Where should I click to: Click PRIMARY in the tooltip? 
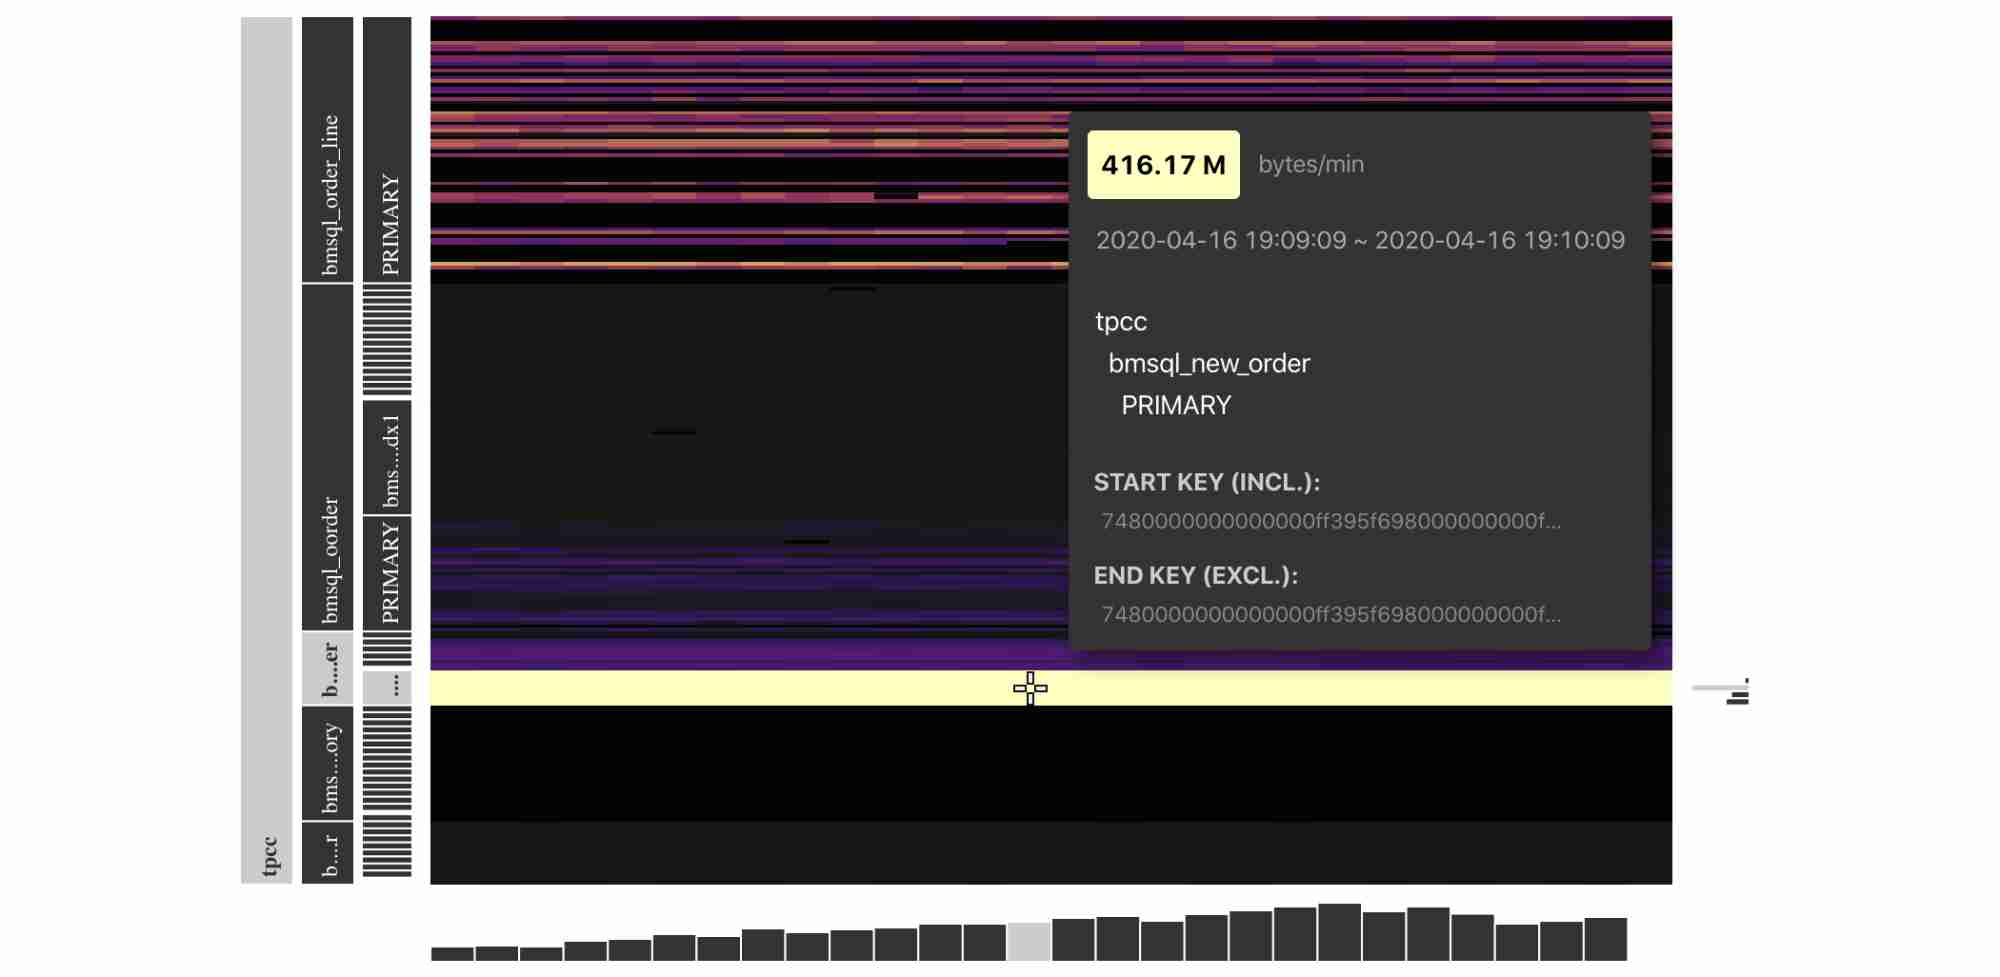1176,405
